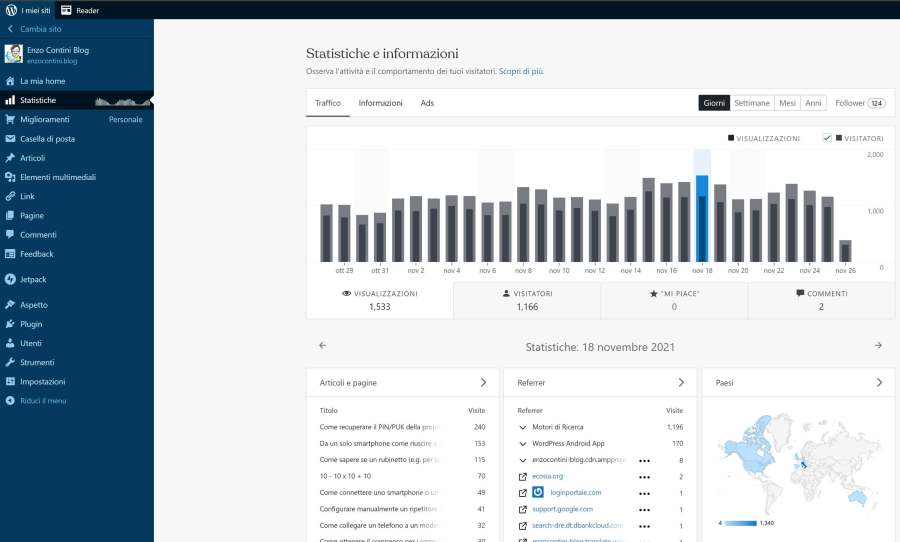Viewport: 900px width, 542px height.
Task: Switch to the Informazioni tab
Action: (380, 103)
